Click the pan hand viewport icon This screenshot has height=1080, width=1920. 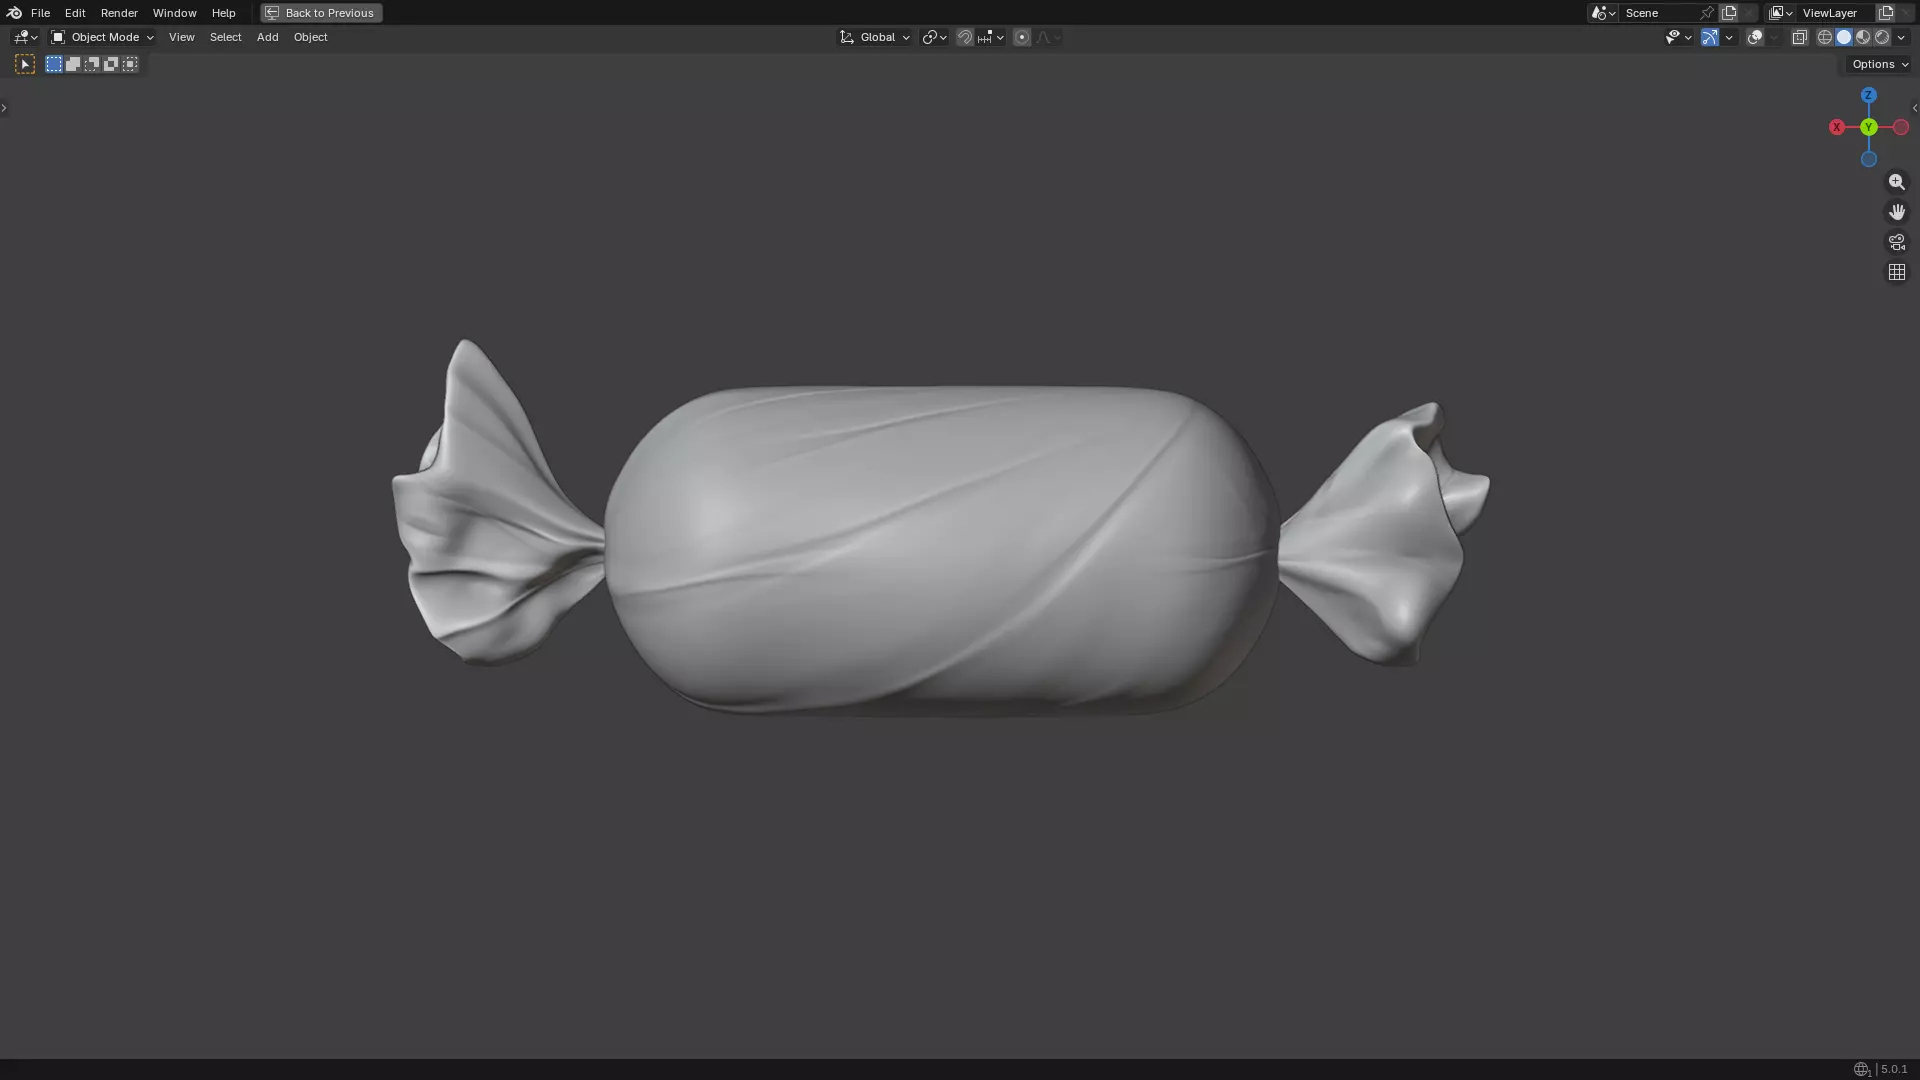pos(1896,212)
